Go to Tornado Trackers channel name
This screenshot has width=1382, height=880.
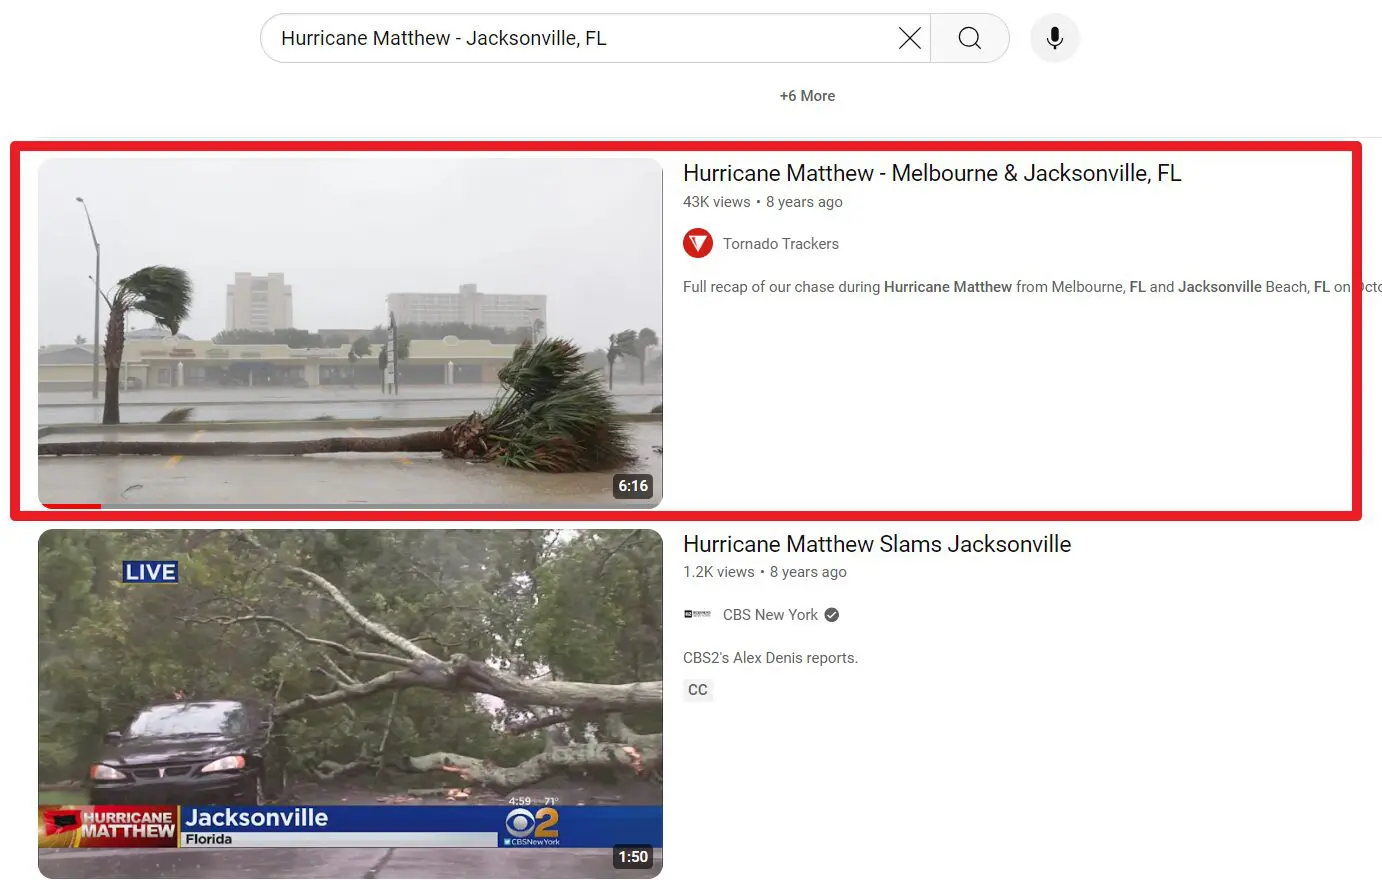coord(781,244)
